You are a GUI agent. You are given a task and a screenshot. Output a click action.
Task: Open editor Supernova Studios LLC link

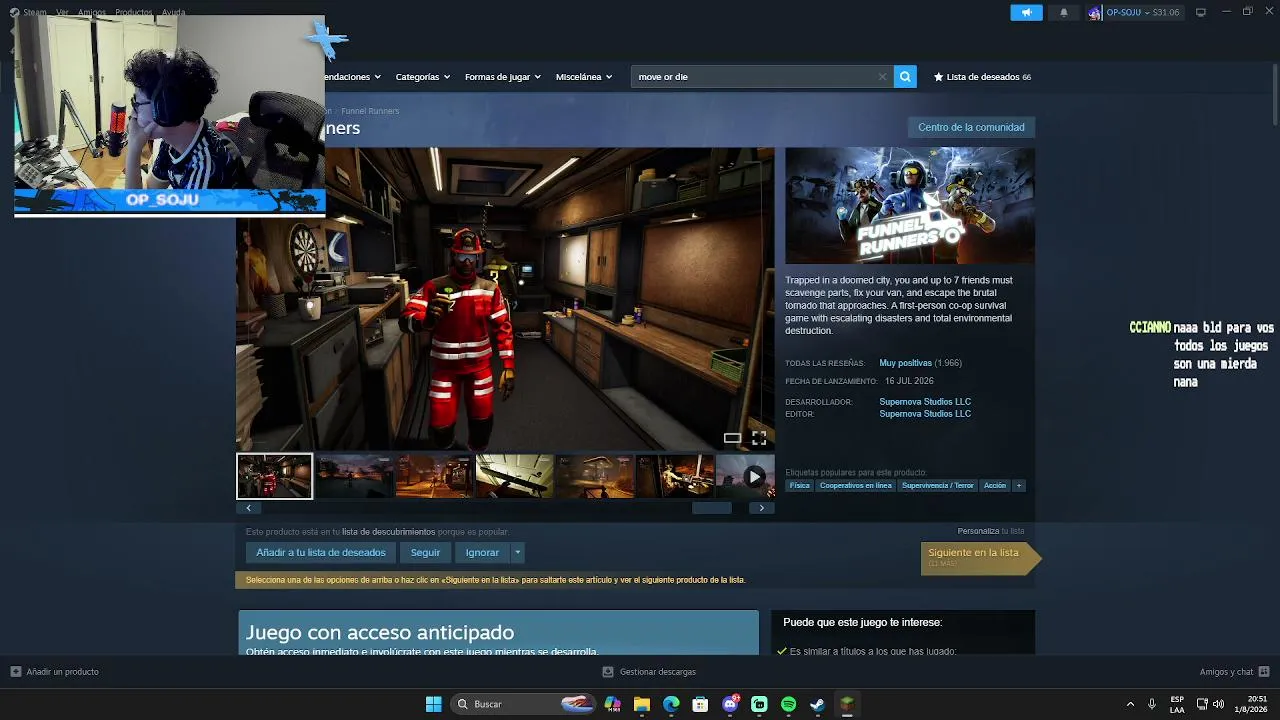pyautogui.click(x=925, y=414)
